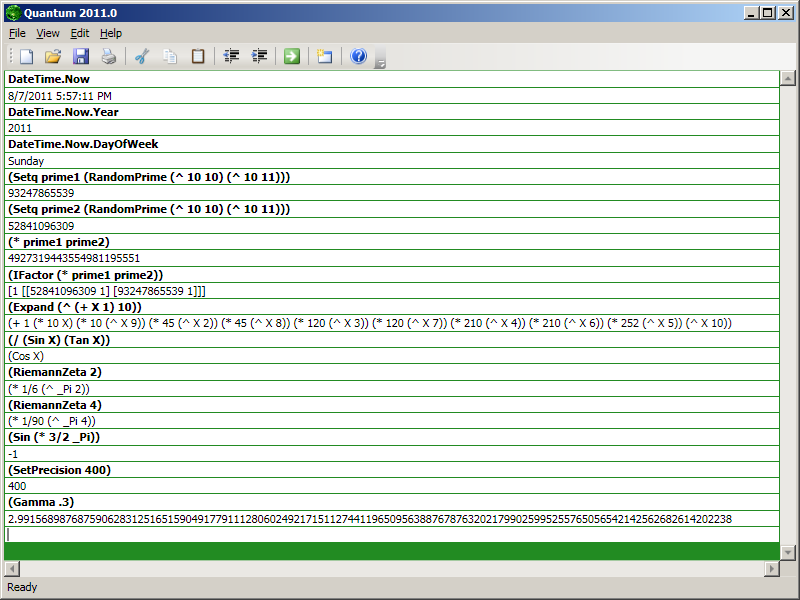Image resolution: width=800 pixels, height=600 pixels.
Task: Open help with the blue question mark
Action: (x=359, y=56)
